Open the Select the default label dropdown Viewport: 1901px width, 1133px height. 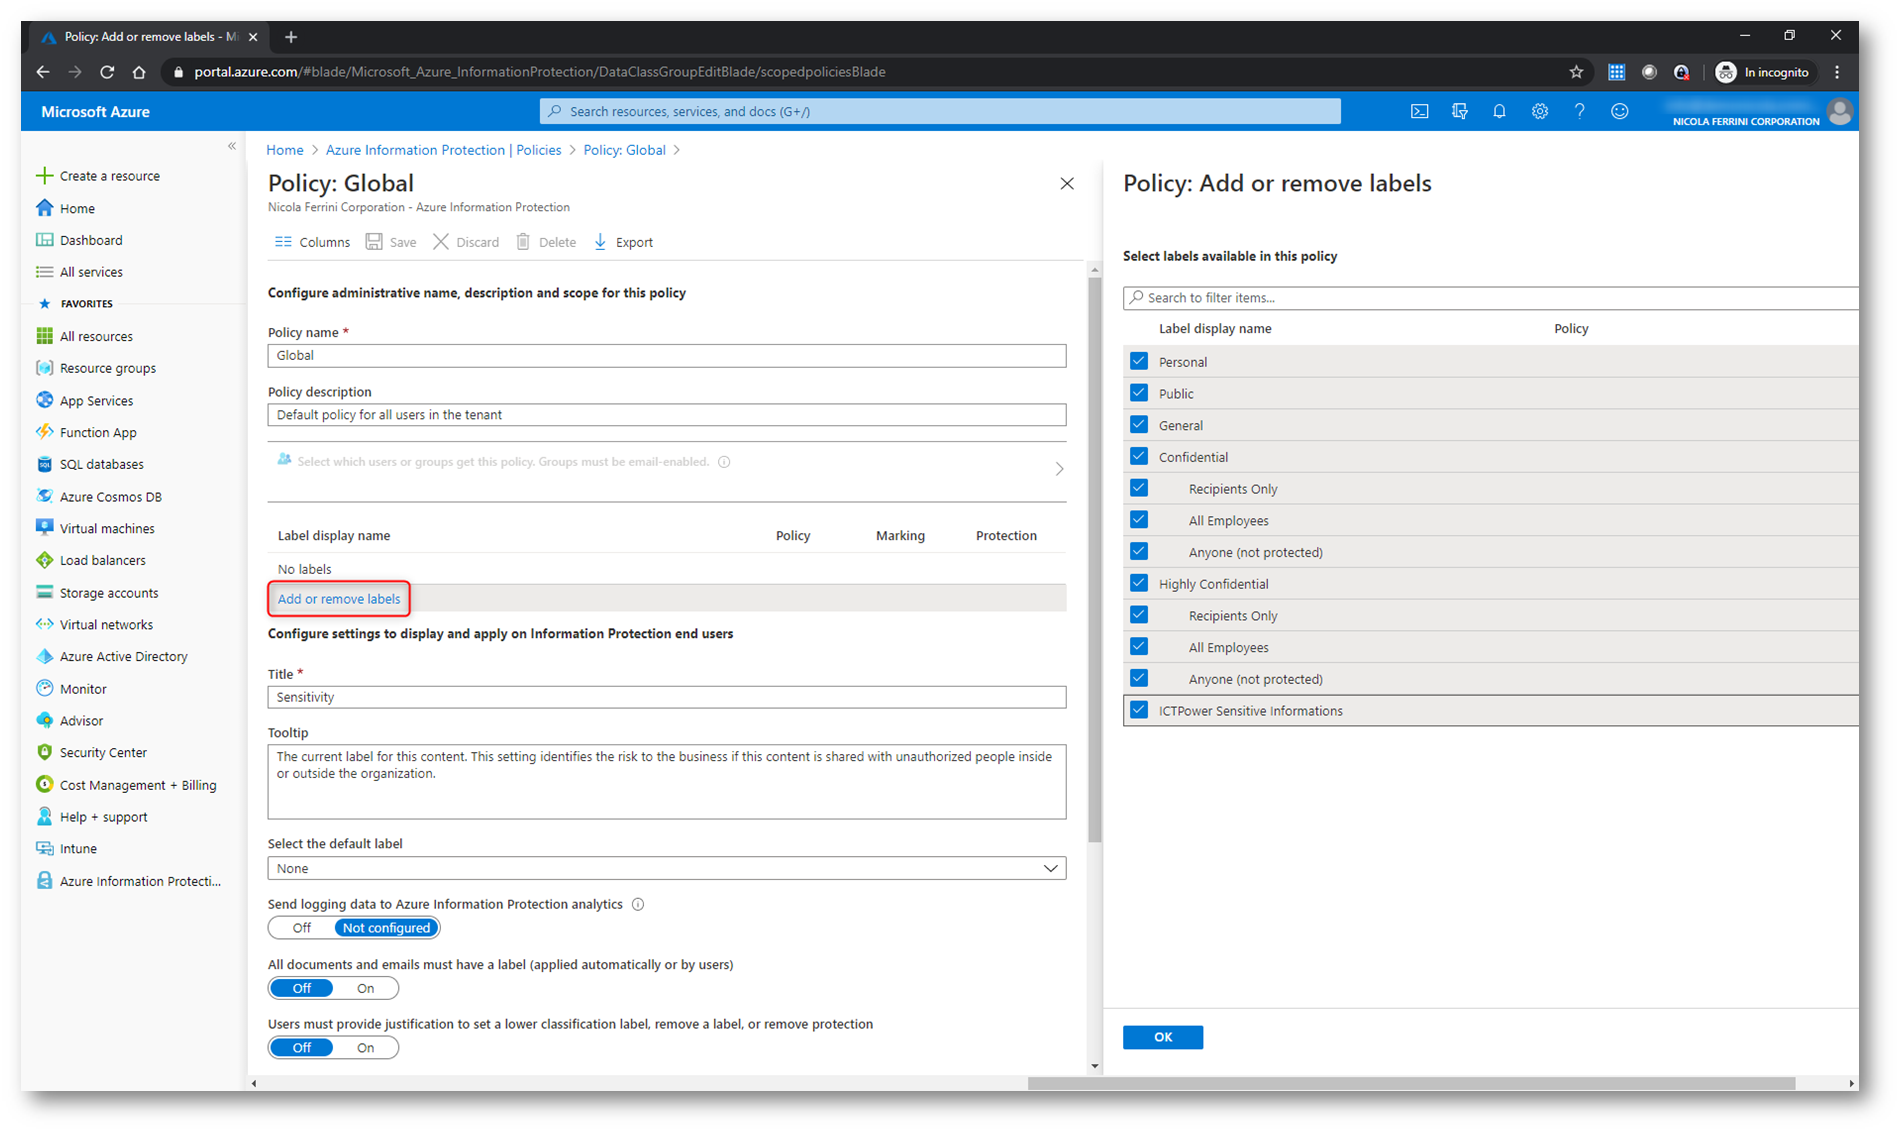(666, 868)
